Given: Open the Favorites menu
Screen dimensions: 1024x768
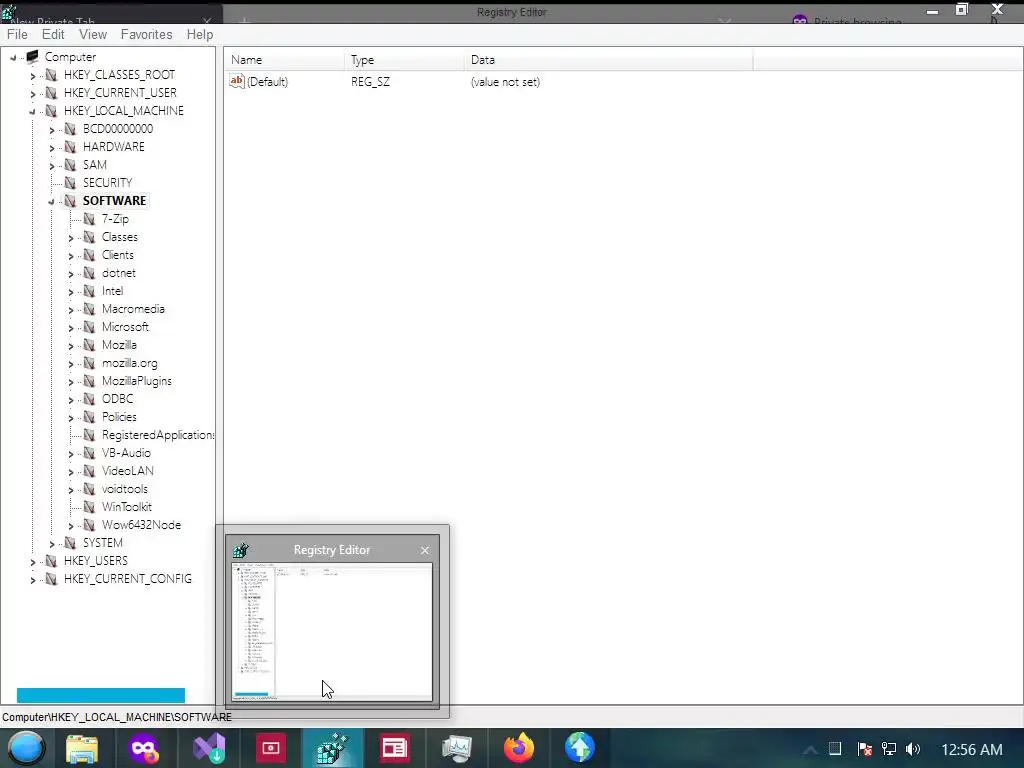Looking at the screenshot, I should point(146,34).
